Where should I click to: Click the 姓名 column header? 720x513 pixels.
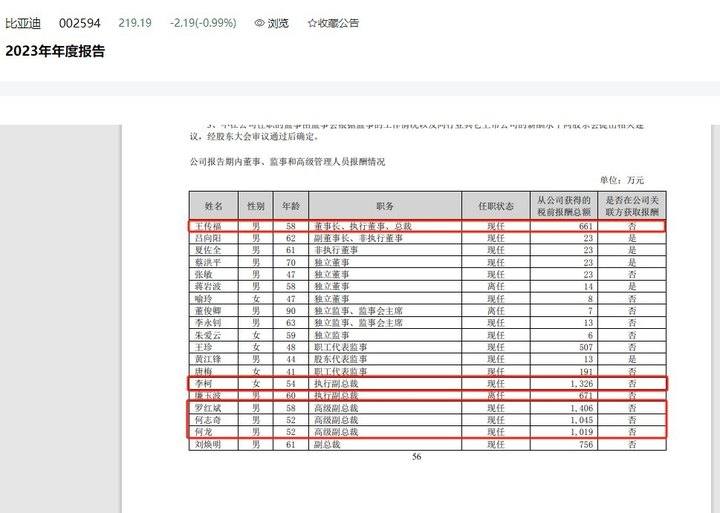(x=214, y=206)
